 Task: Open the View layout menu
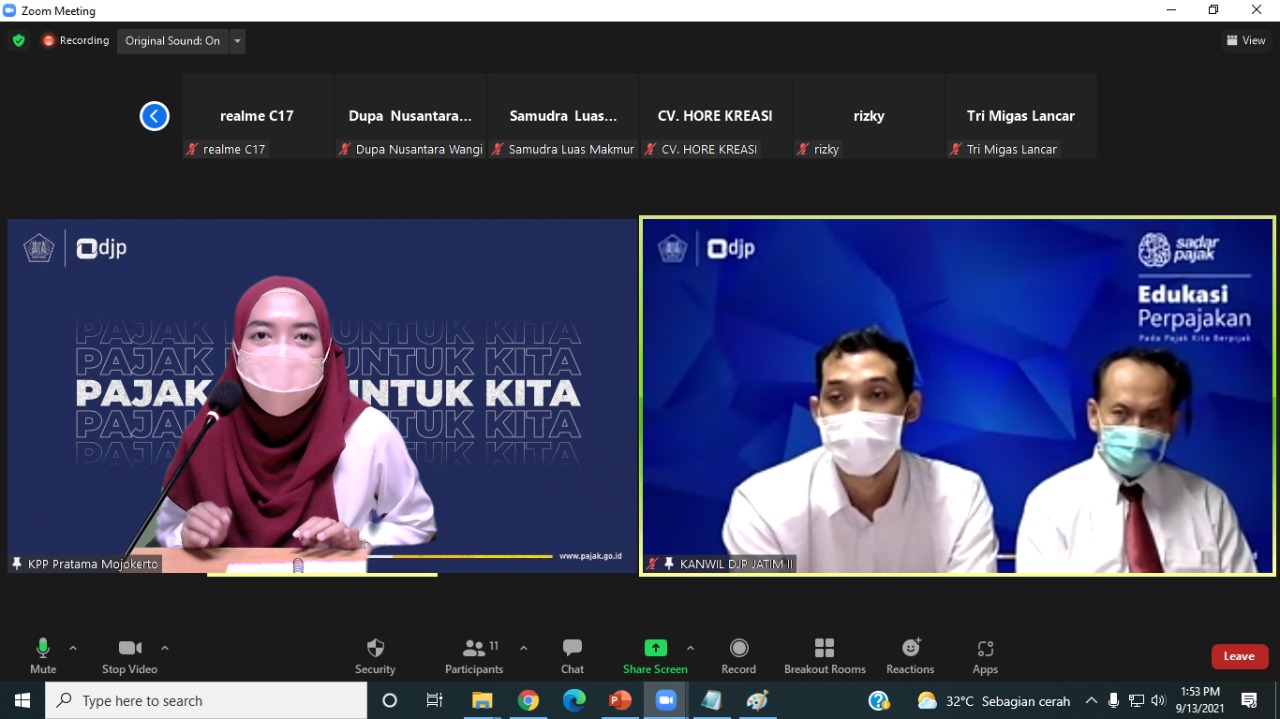coord(1246,41)
